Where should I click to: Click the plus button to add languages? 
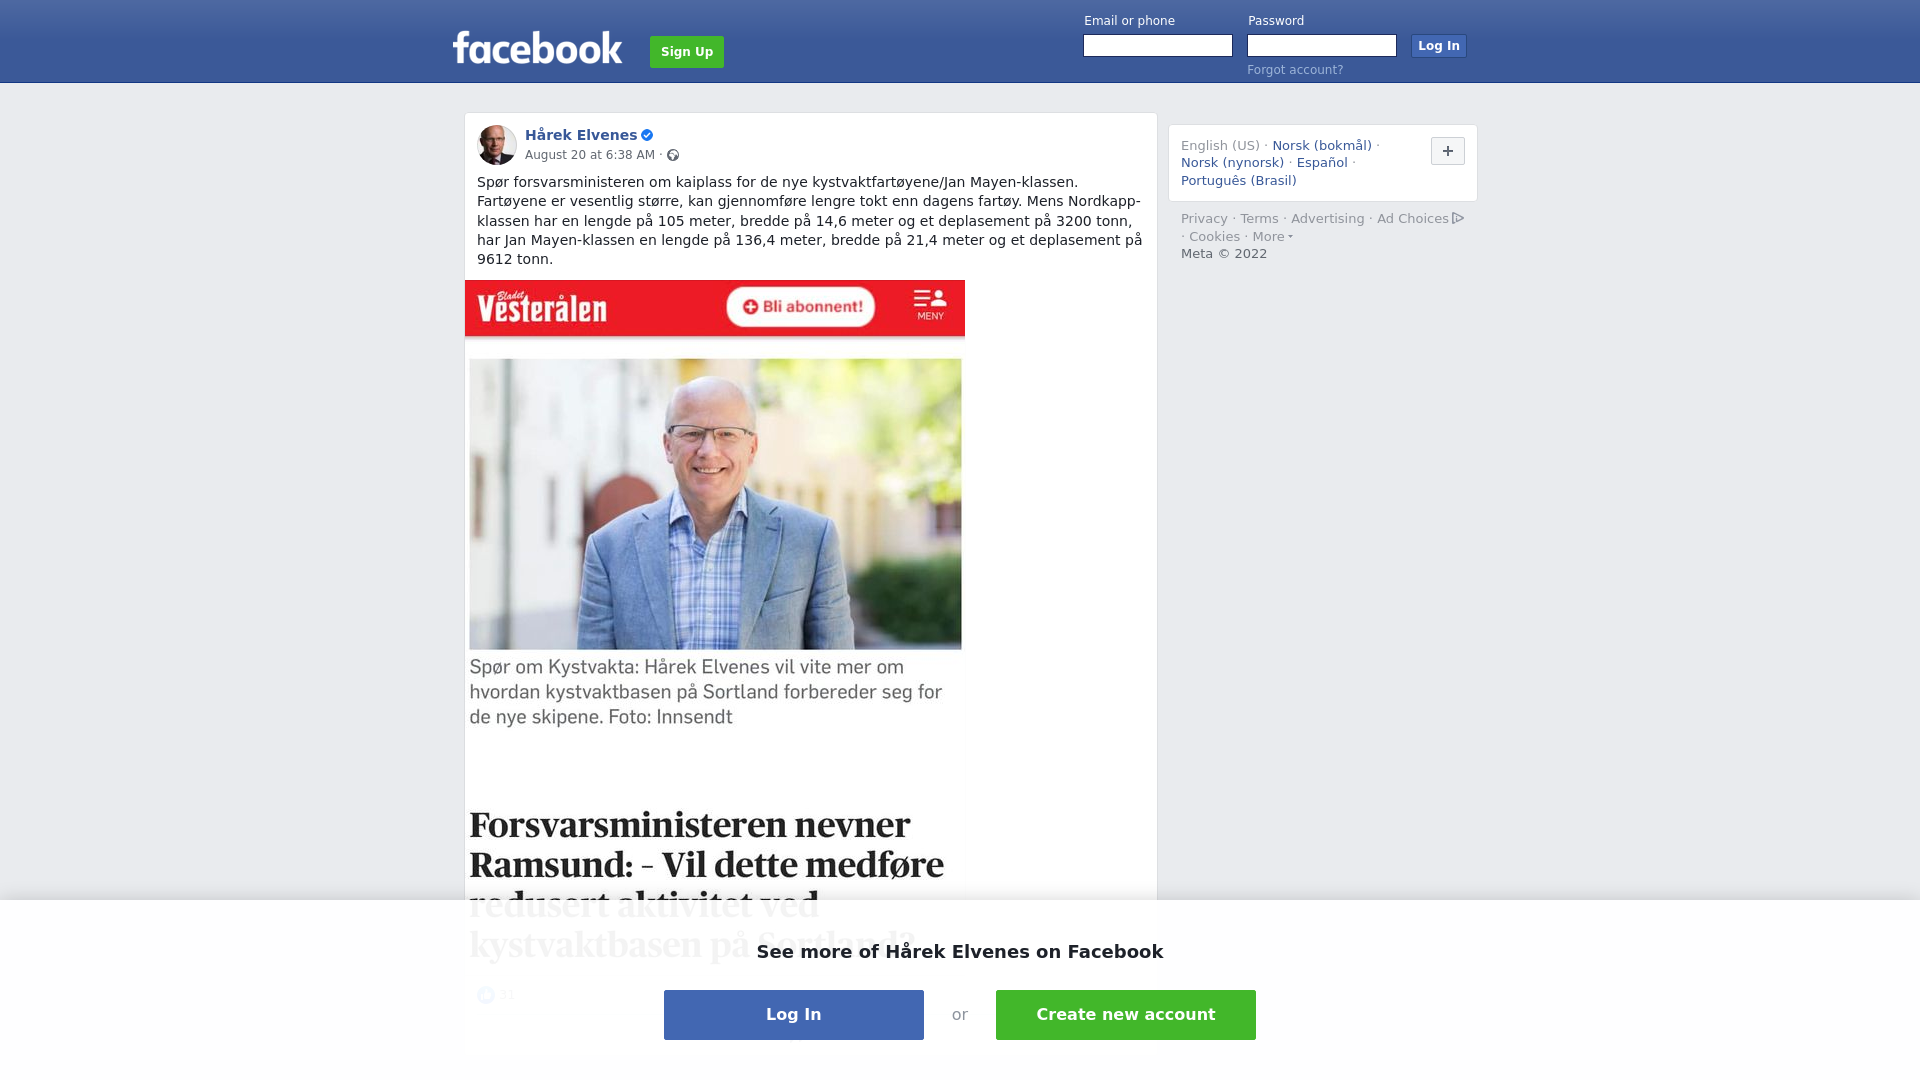pyautogui.click(x=1447, y=151)
